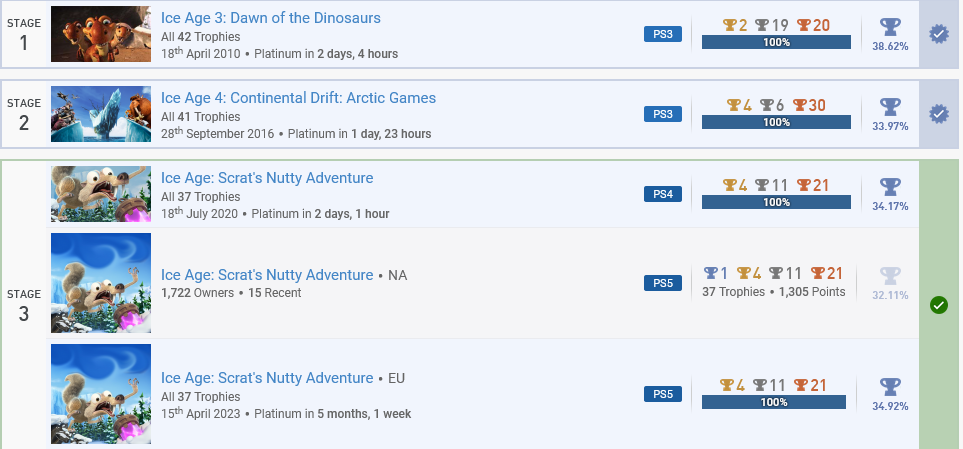
Task: Open Ice Age 4: Continental Drift: Arctic Games
Action: click(298, 98)
